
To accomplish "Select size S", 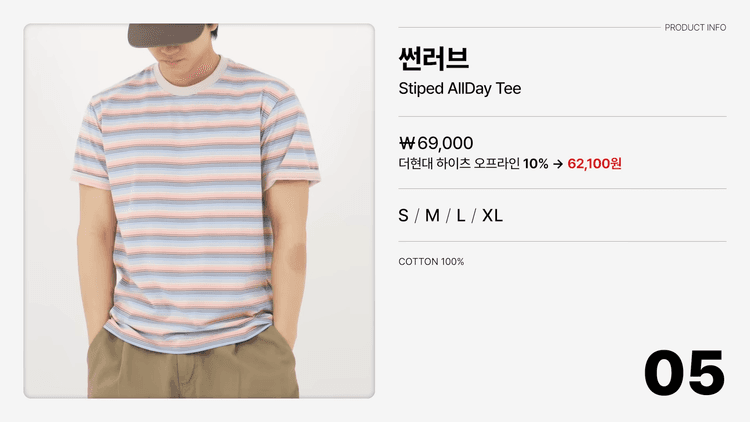I will 404,216.
